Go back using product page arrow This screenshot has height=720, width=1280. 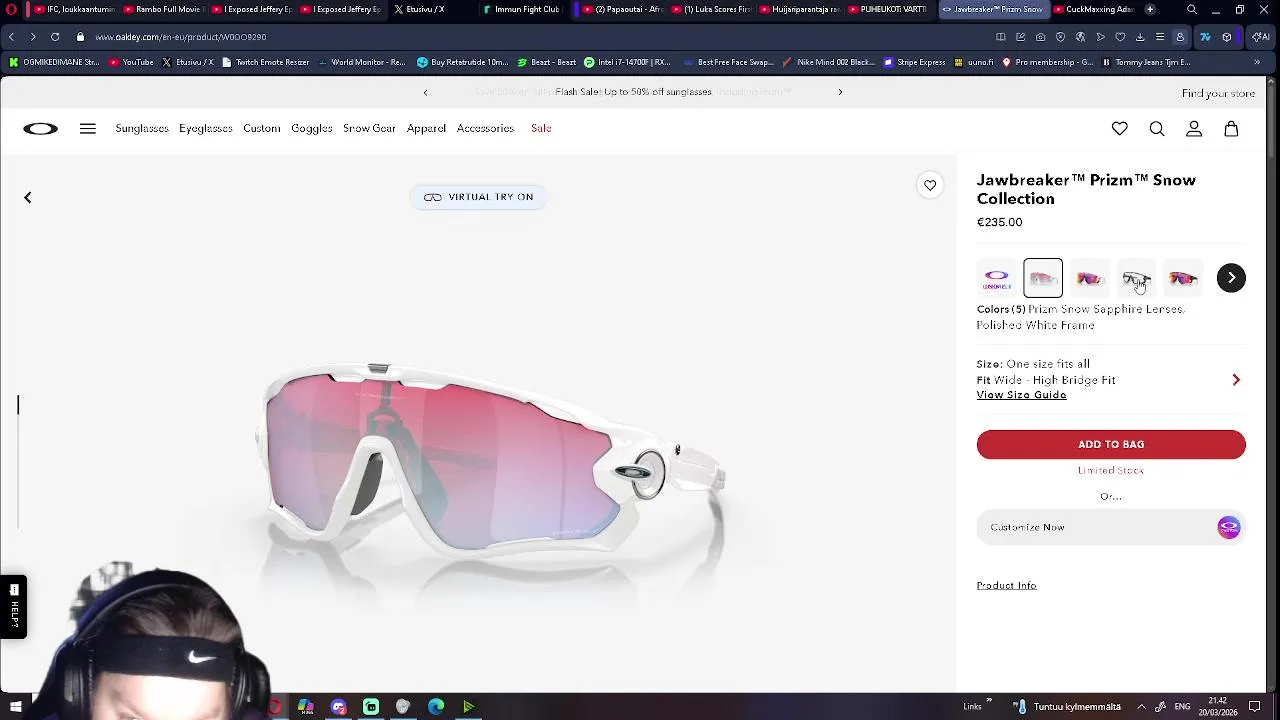28,197
